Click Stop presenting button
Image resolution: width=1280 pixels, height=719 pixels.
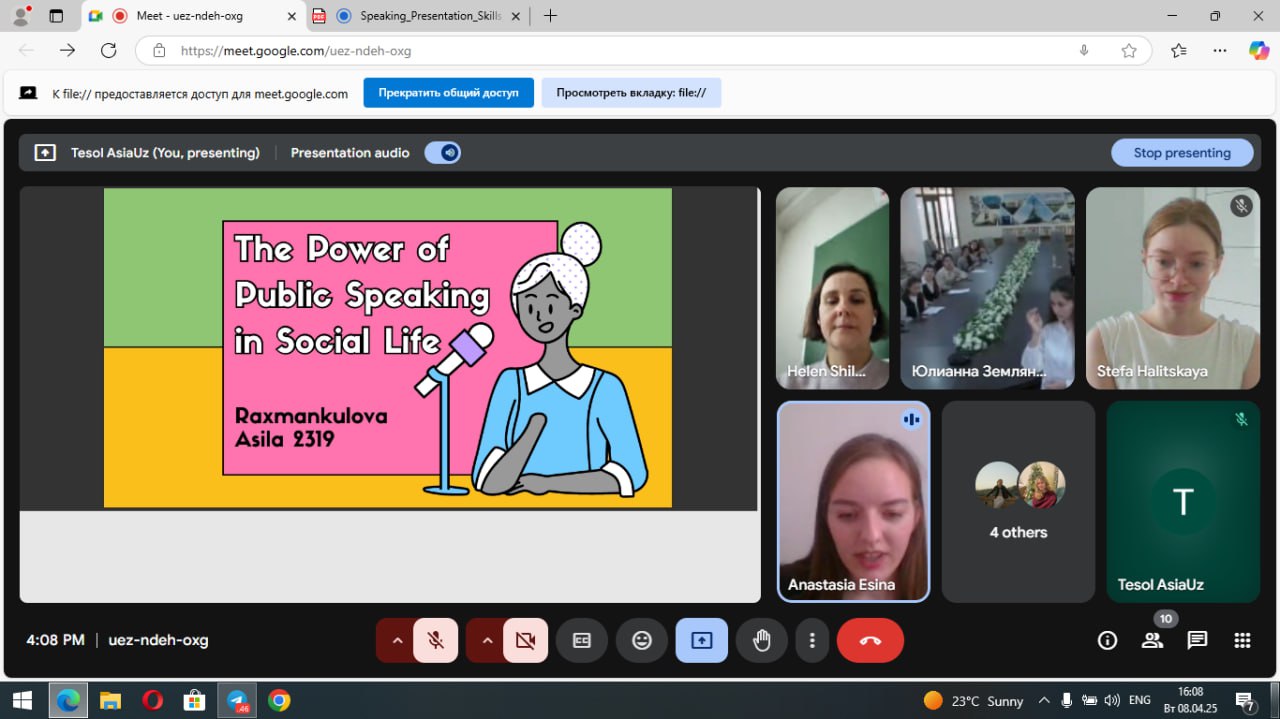click(x=1182, y=153)
